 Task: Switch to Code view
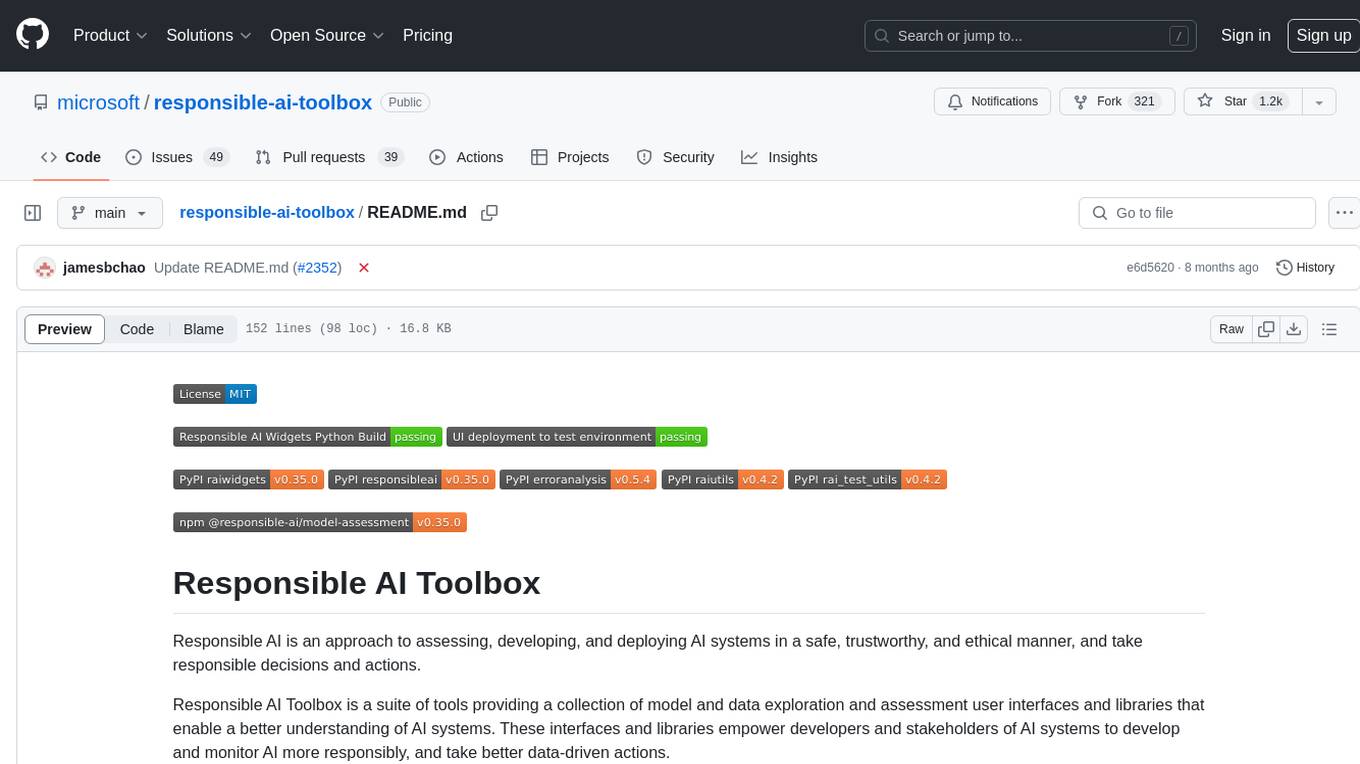[137, 329]
